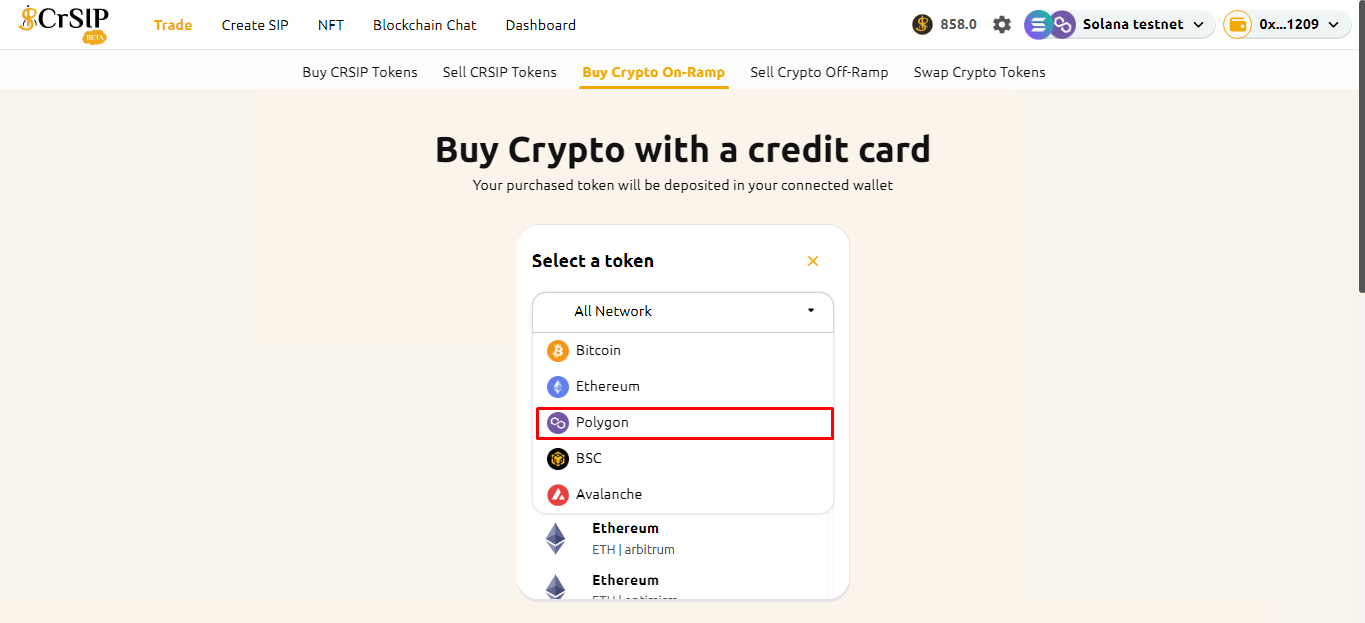Click the Bitcoin icon in the list

(x=558, y=351)
